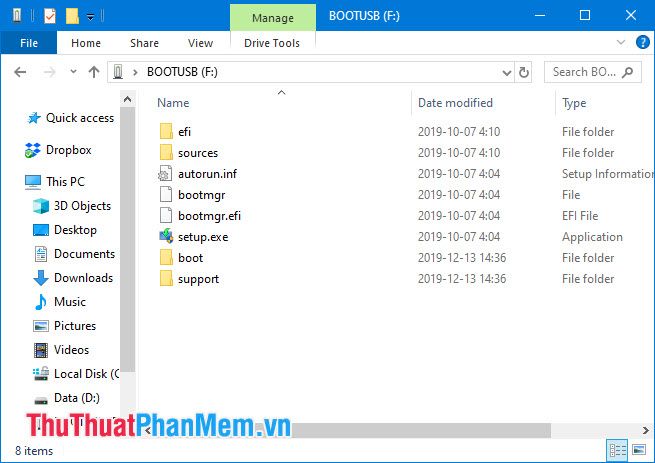
Task: Go back with the back arrow
Action: pyautogui.click(x=20, y=72)
